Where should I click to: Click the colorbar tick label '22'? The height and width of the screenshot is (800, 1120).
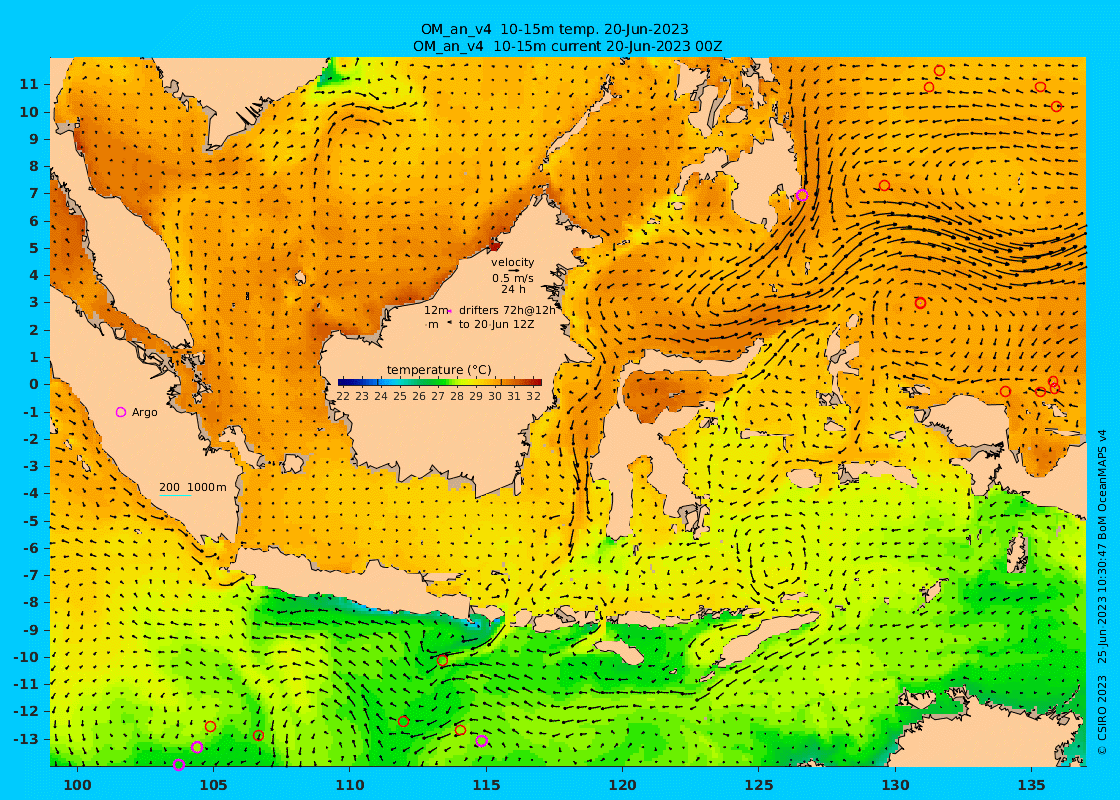click(x=343, y=396)
